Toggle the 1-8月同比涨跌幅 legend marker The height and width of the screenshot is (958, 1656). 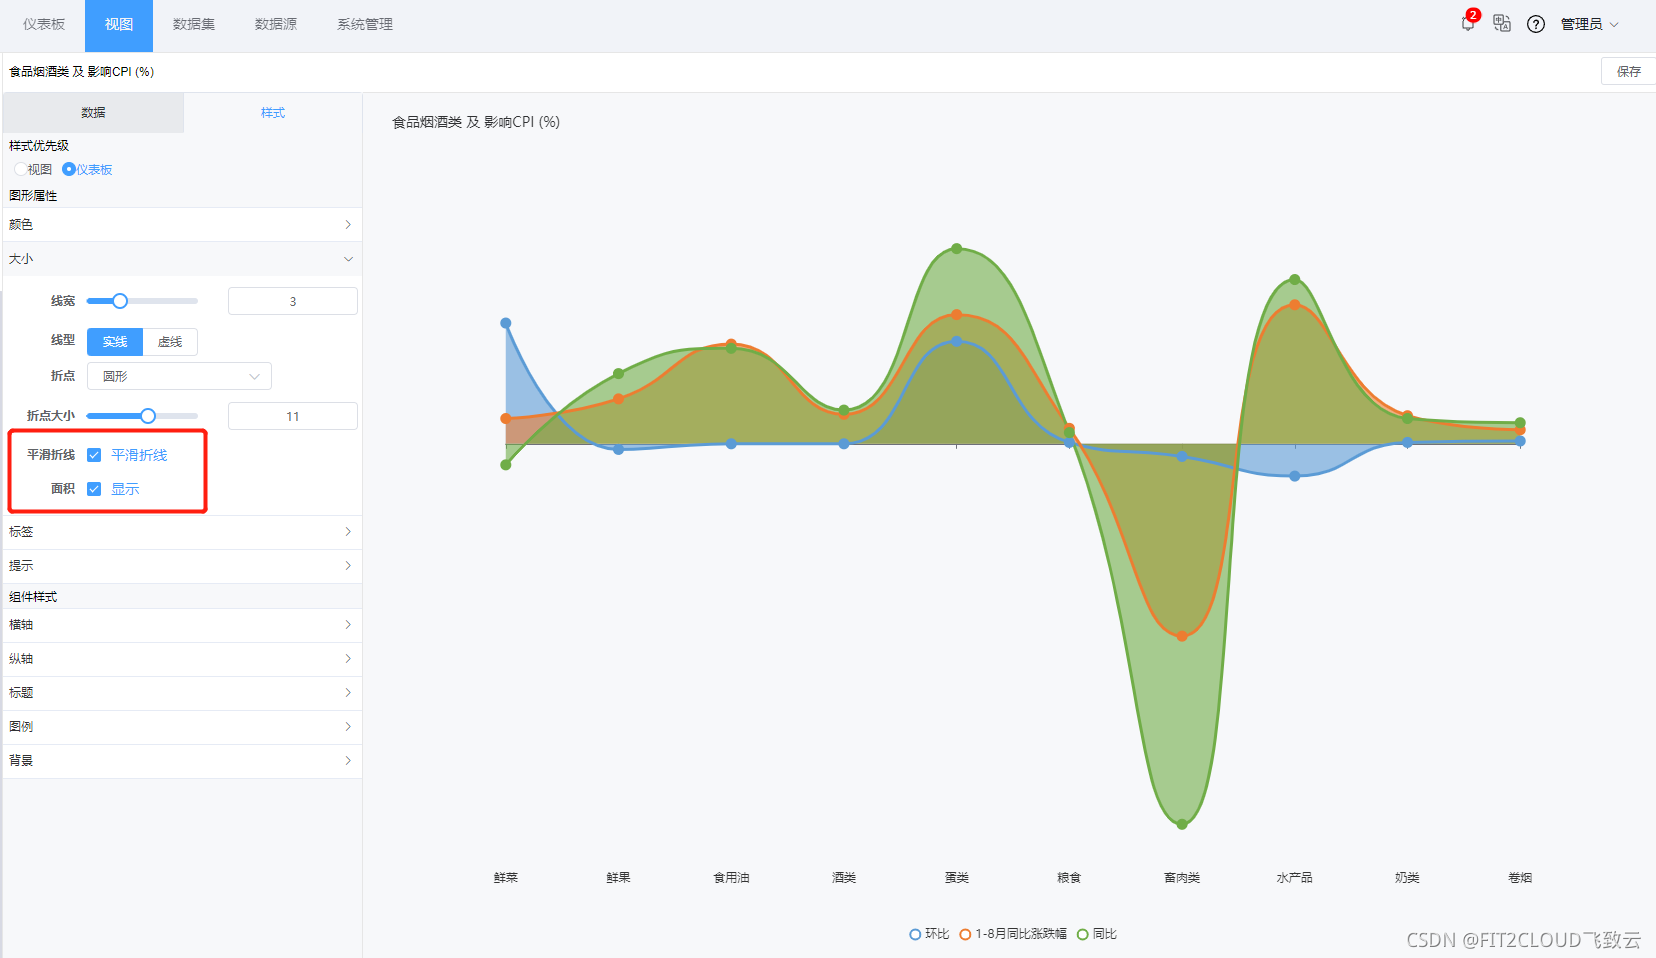pyautogui.click(x=965, y=934)
